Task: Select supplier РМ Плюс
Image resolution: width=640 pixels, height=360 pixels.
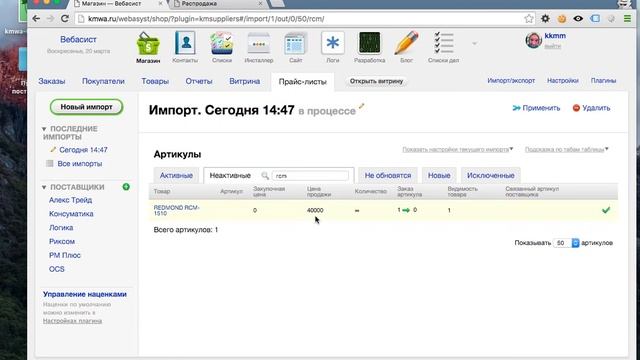Action: pyautogui.click(x=65, y=255)
